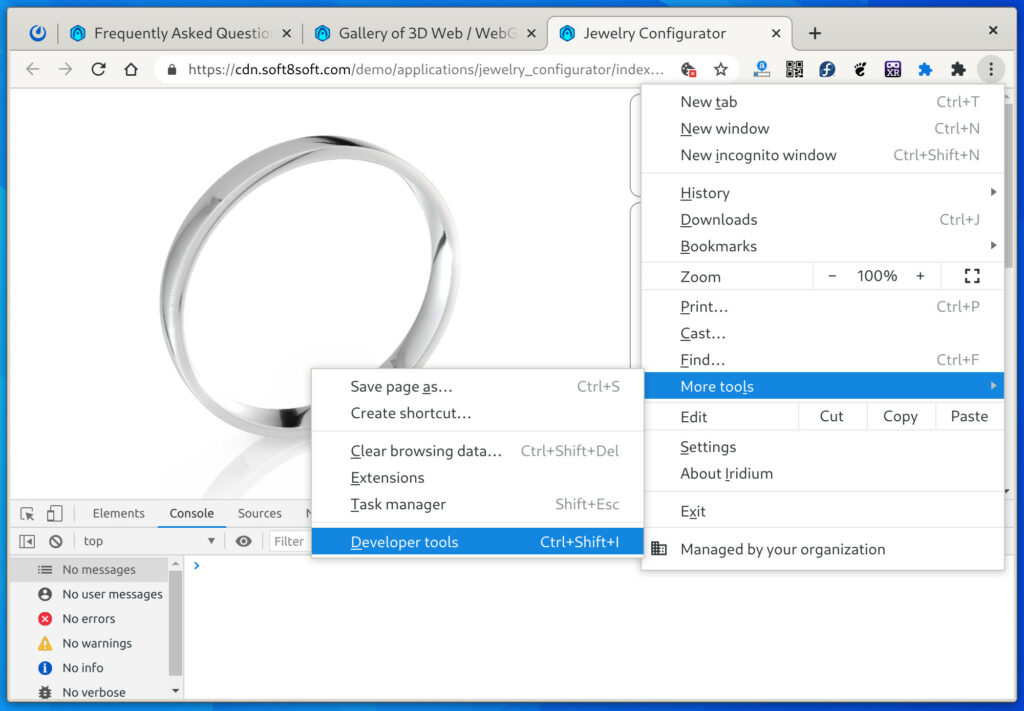Go to browser home page

(x=131, y=69)
